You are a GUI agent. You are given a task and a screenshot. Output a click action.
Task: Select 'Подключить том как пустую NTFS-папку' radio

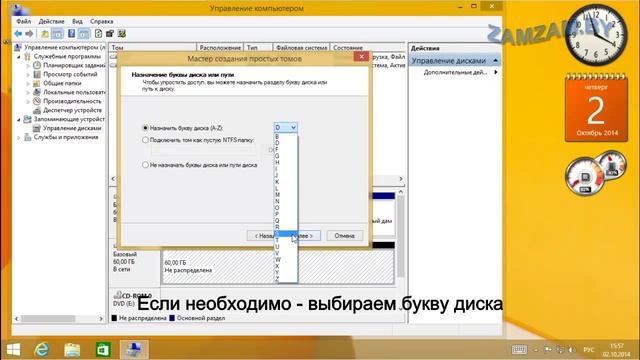[145, 140]
